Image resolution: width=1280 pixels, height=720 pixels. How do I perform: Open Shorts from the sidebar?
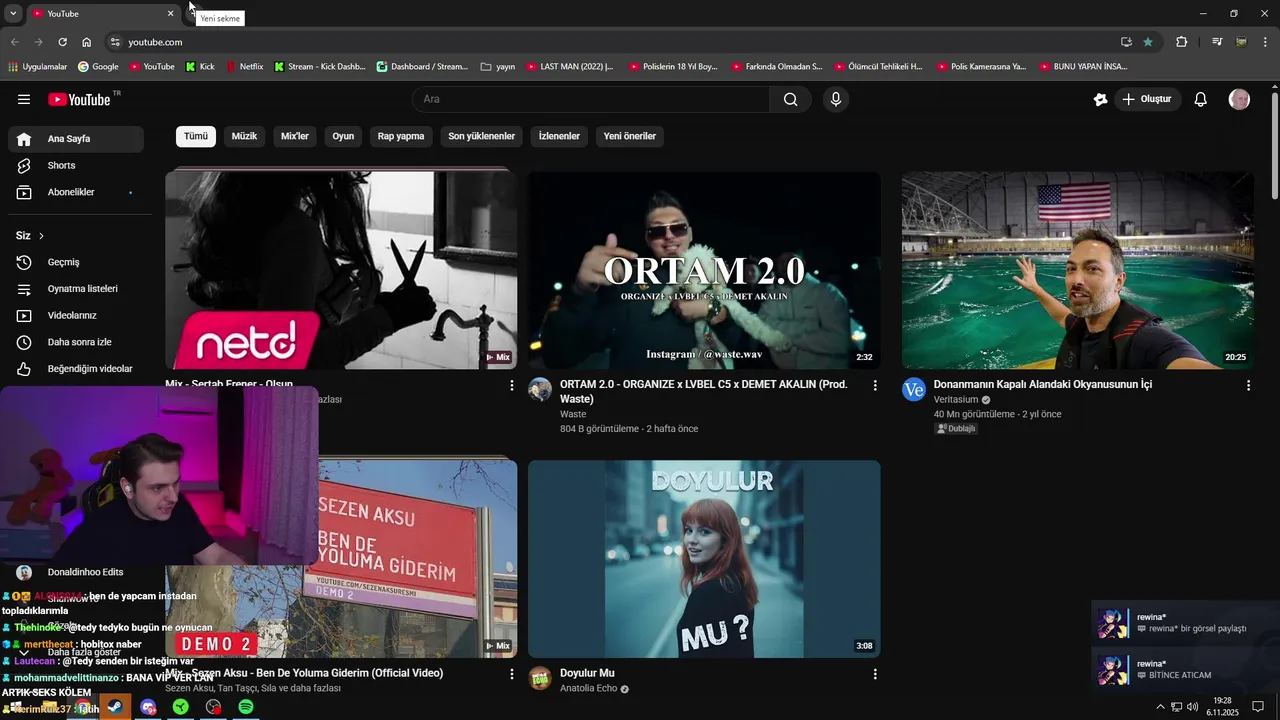pyautogui.click(x=76, y=165)
